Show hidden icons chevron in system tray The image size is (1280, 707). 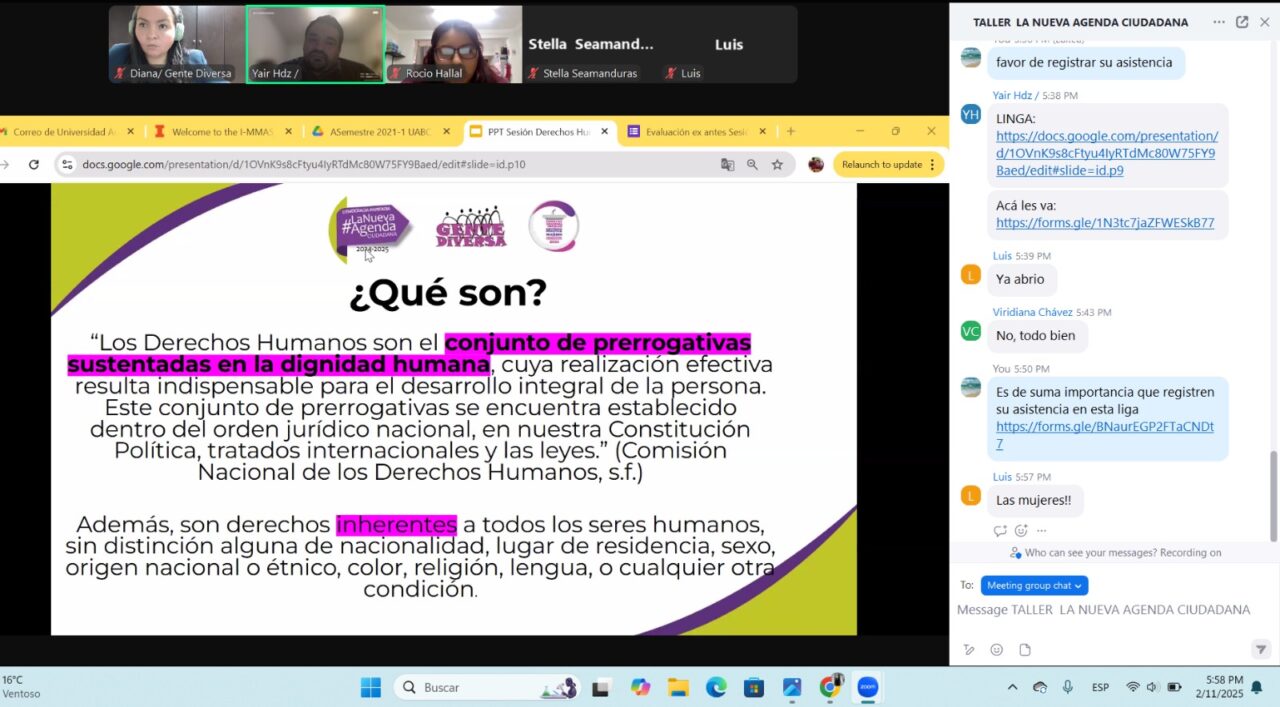pyautogui.click(x=1012, y=688)
